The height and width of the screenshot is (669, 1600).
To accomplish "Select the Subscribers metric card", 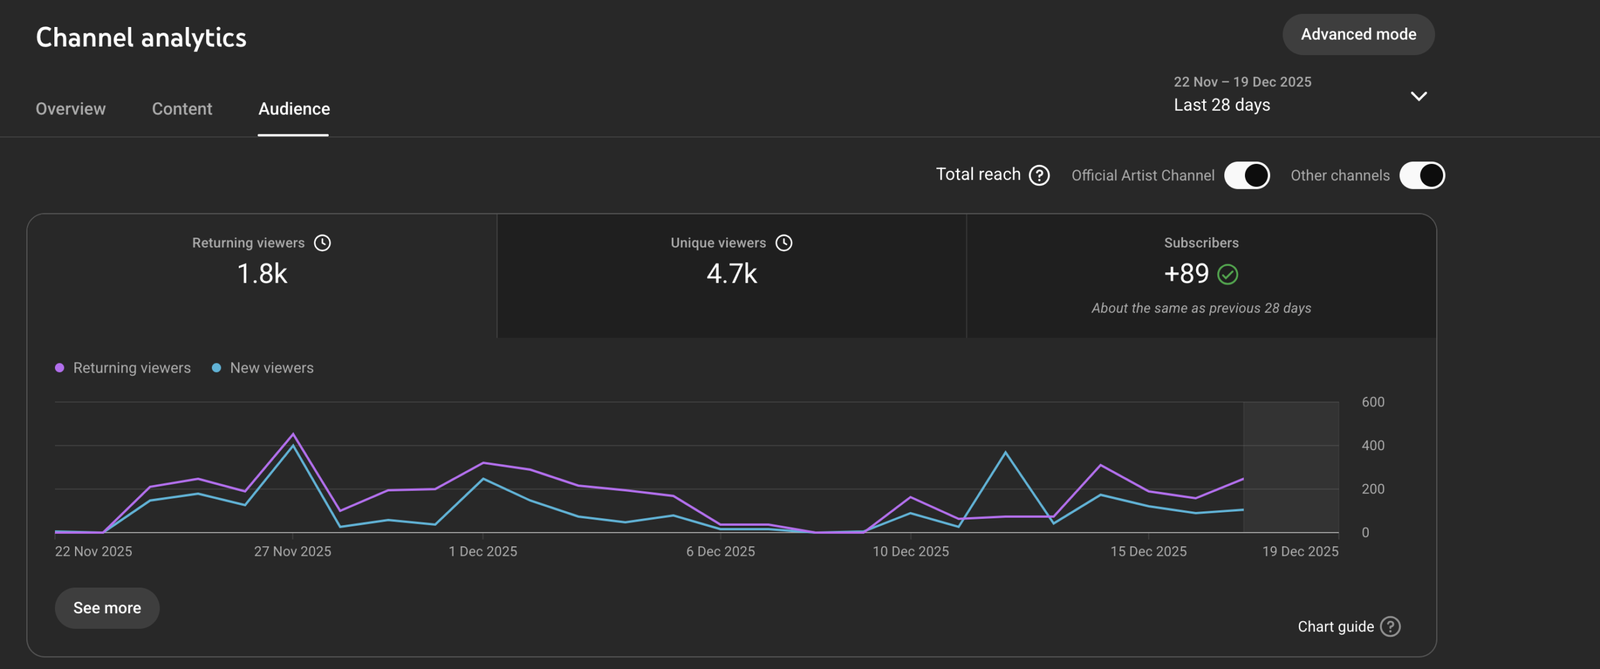I will tap(1201, 276).
